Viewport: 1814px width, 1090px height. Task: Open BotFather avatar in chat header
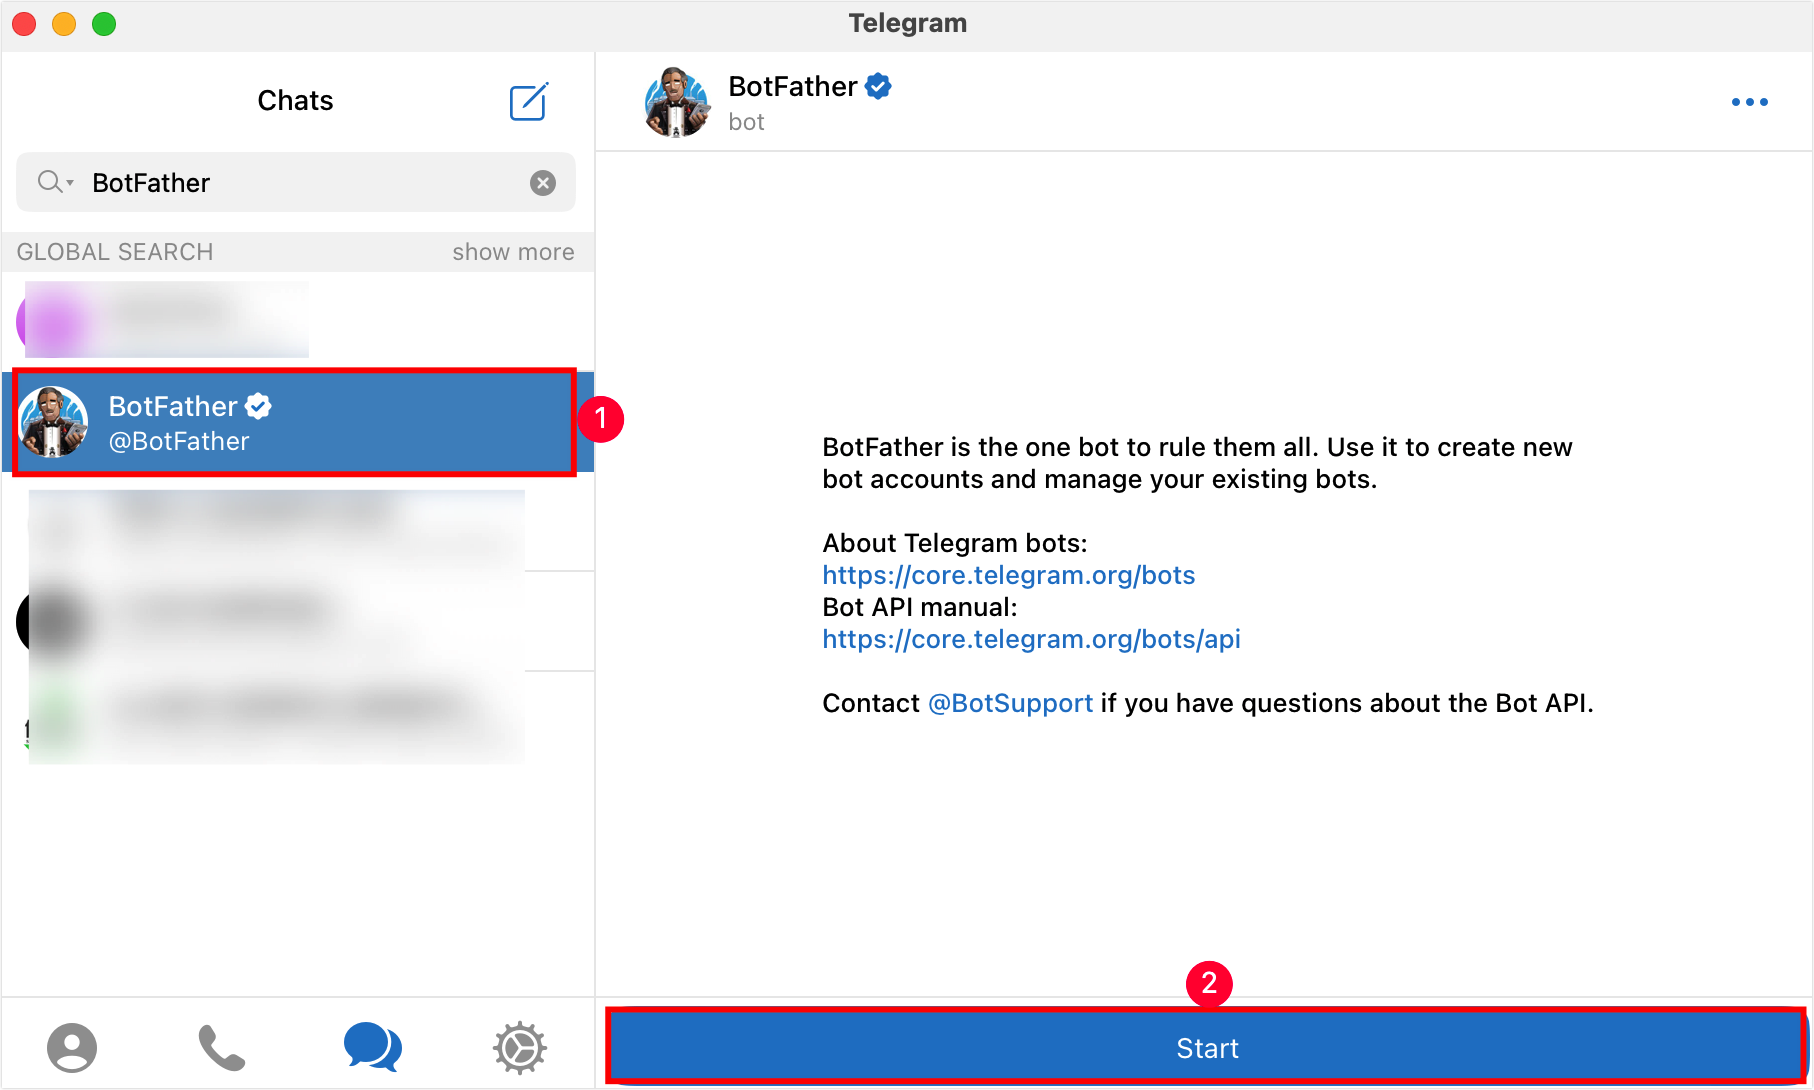coord(677,102)
